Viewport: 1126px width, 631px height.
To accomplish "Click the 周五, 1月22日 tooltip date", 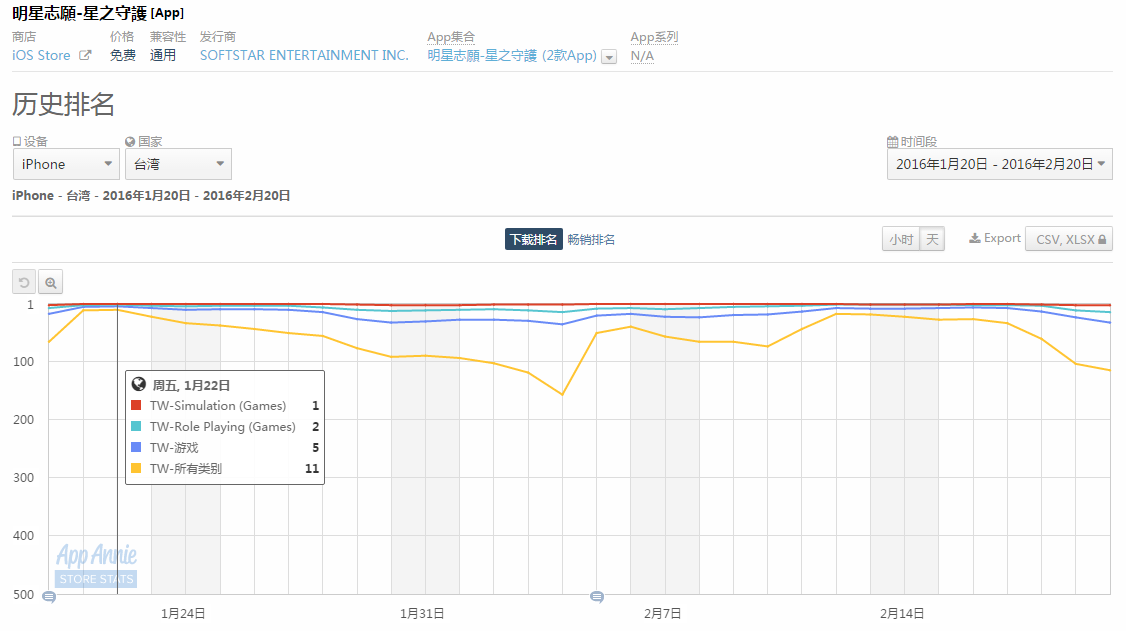I will (191, 385).
